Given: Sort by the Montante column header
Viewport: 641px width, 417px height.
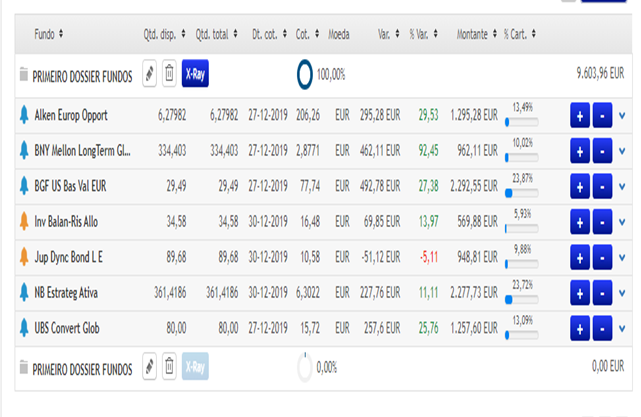Looking at the screenshot, I should pos(475,34).
